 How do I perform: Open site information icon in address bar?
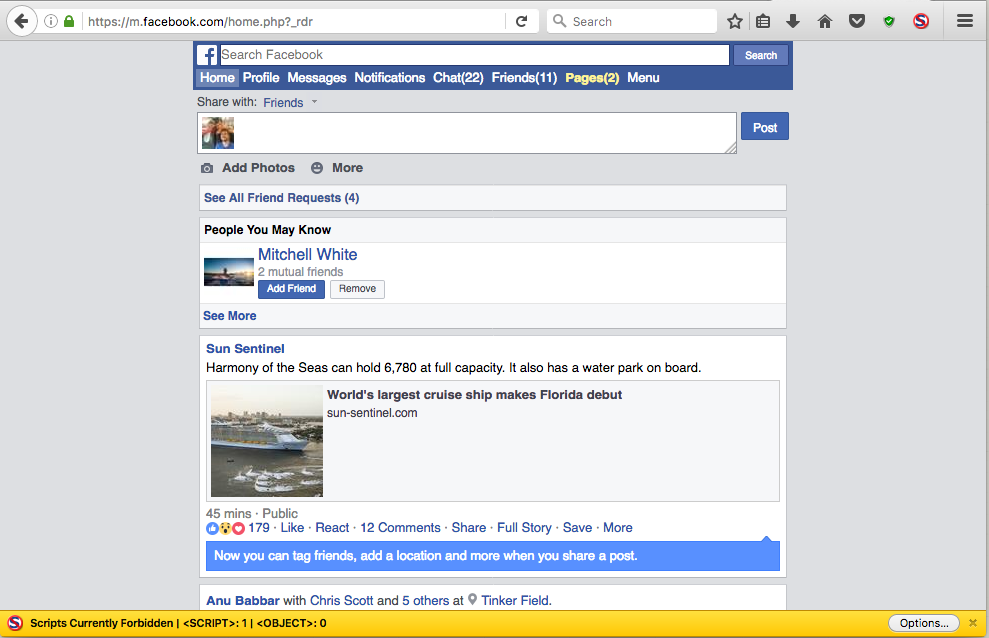pos(51,21)
